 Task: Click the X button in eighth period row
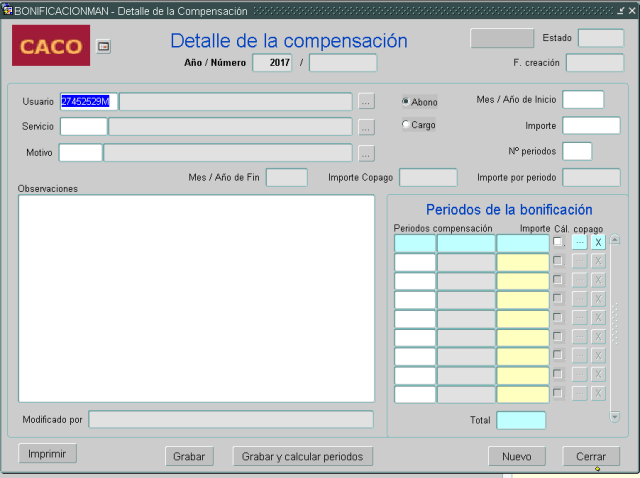(598, 374)
